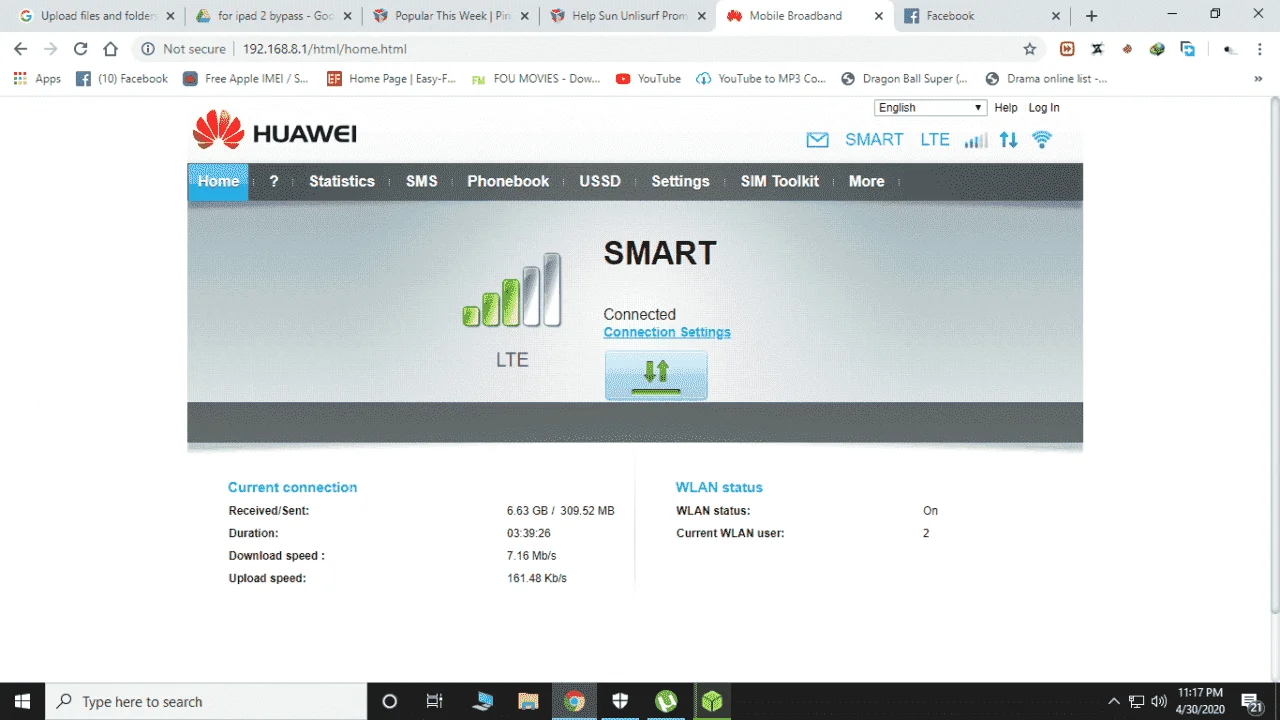The height and width of the screenshot is (720, 1280).
Task: Click the Log In link
Action: (1044, 108)
